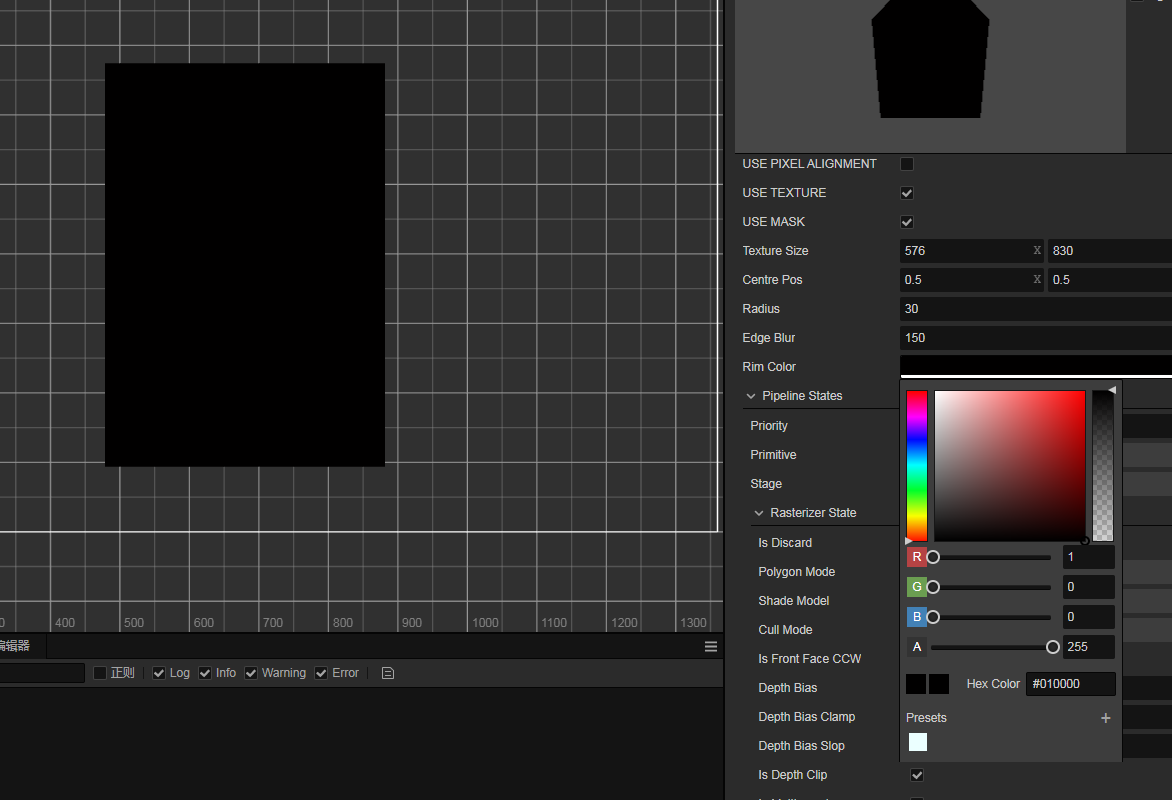Click the Edge Blur field showing 150
1172x800 pixels.
(x=1036, y=338)
